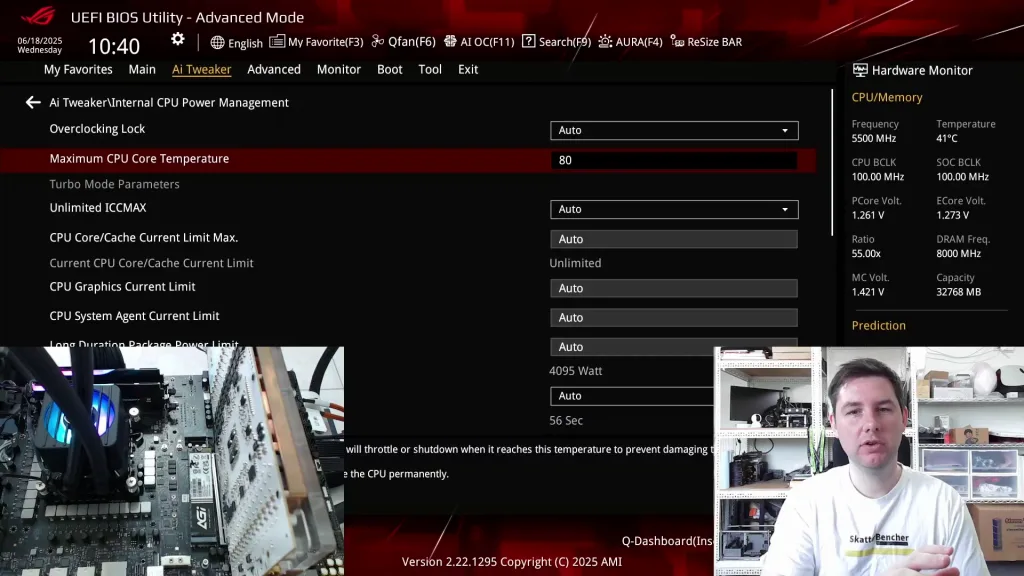Select the CPU Graphics Current Limit field
Image resolution: width=1024 pixels, height=576 pixels.
674,289
